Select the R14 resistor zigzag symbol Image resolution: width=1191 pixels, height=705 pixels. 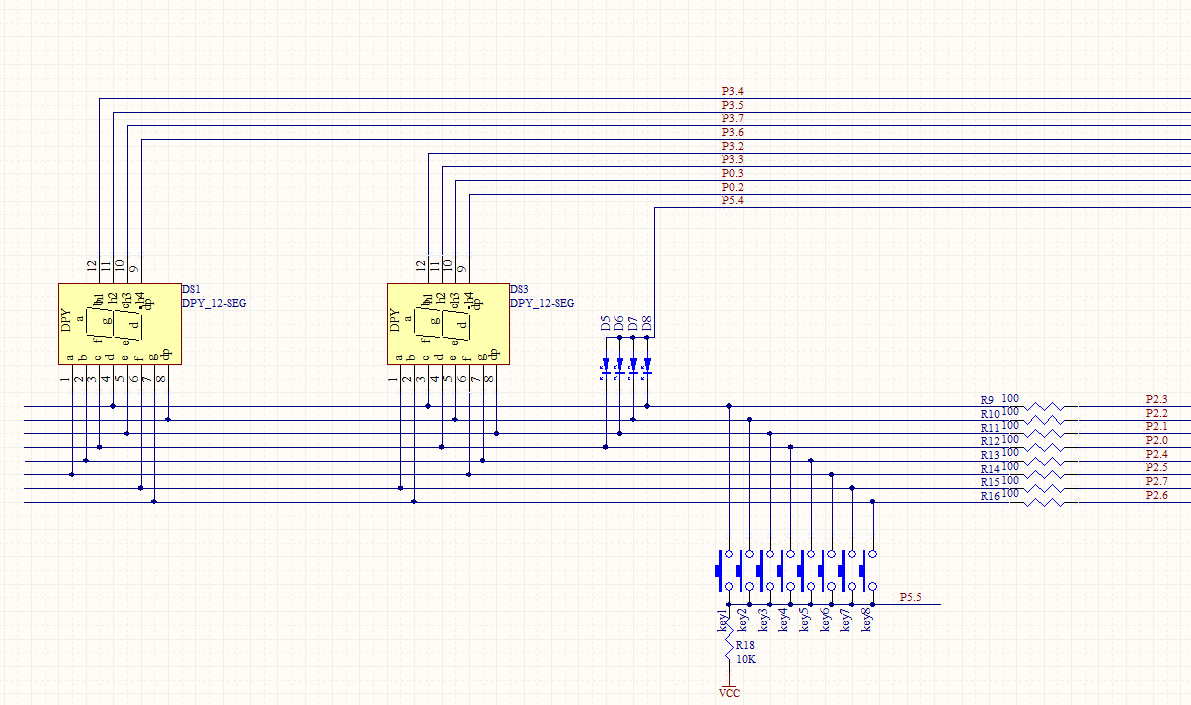1045,475
